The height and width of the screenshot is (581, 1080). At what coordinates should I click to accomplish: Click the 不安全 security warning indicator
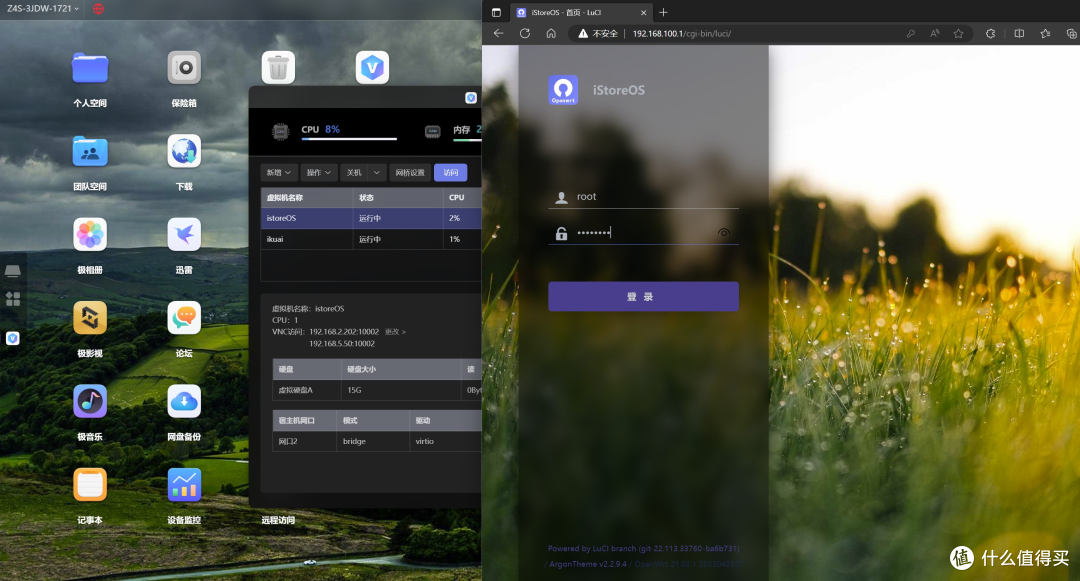pos(598,33)
